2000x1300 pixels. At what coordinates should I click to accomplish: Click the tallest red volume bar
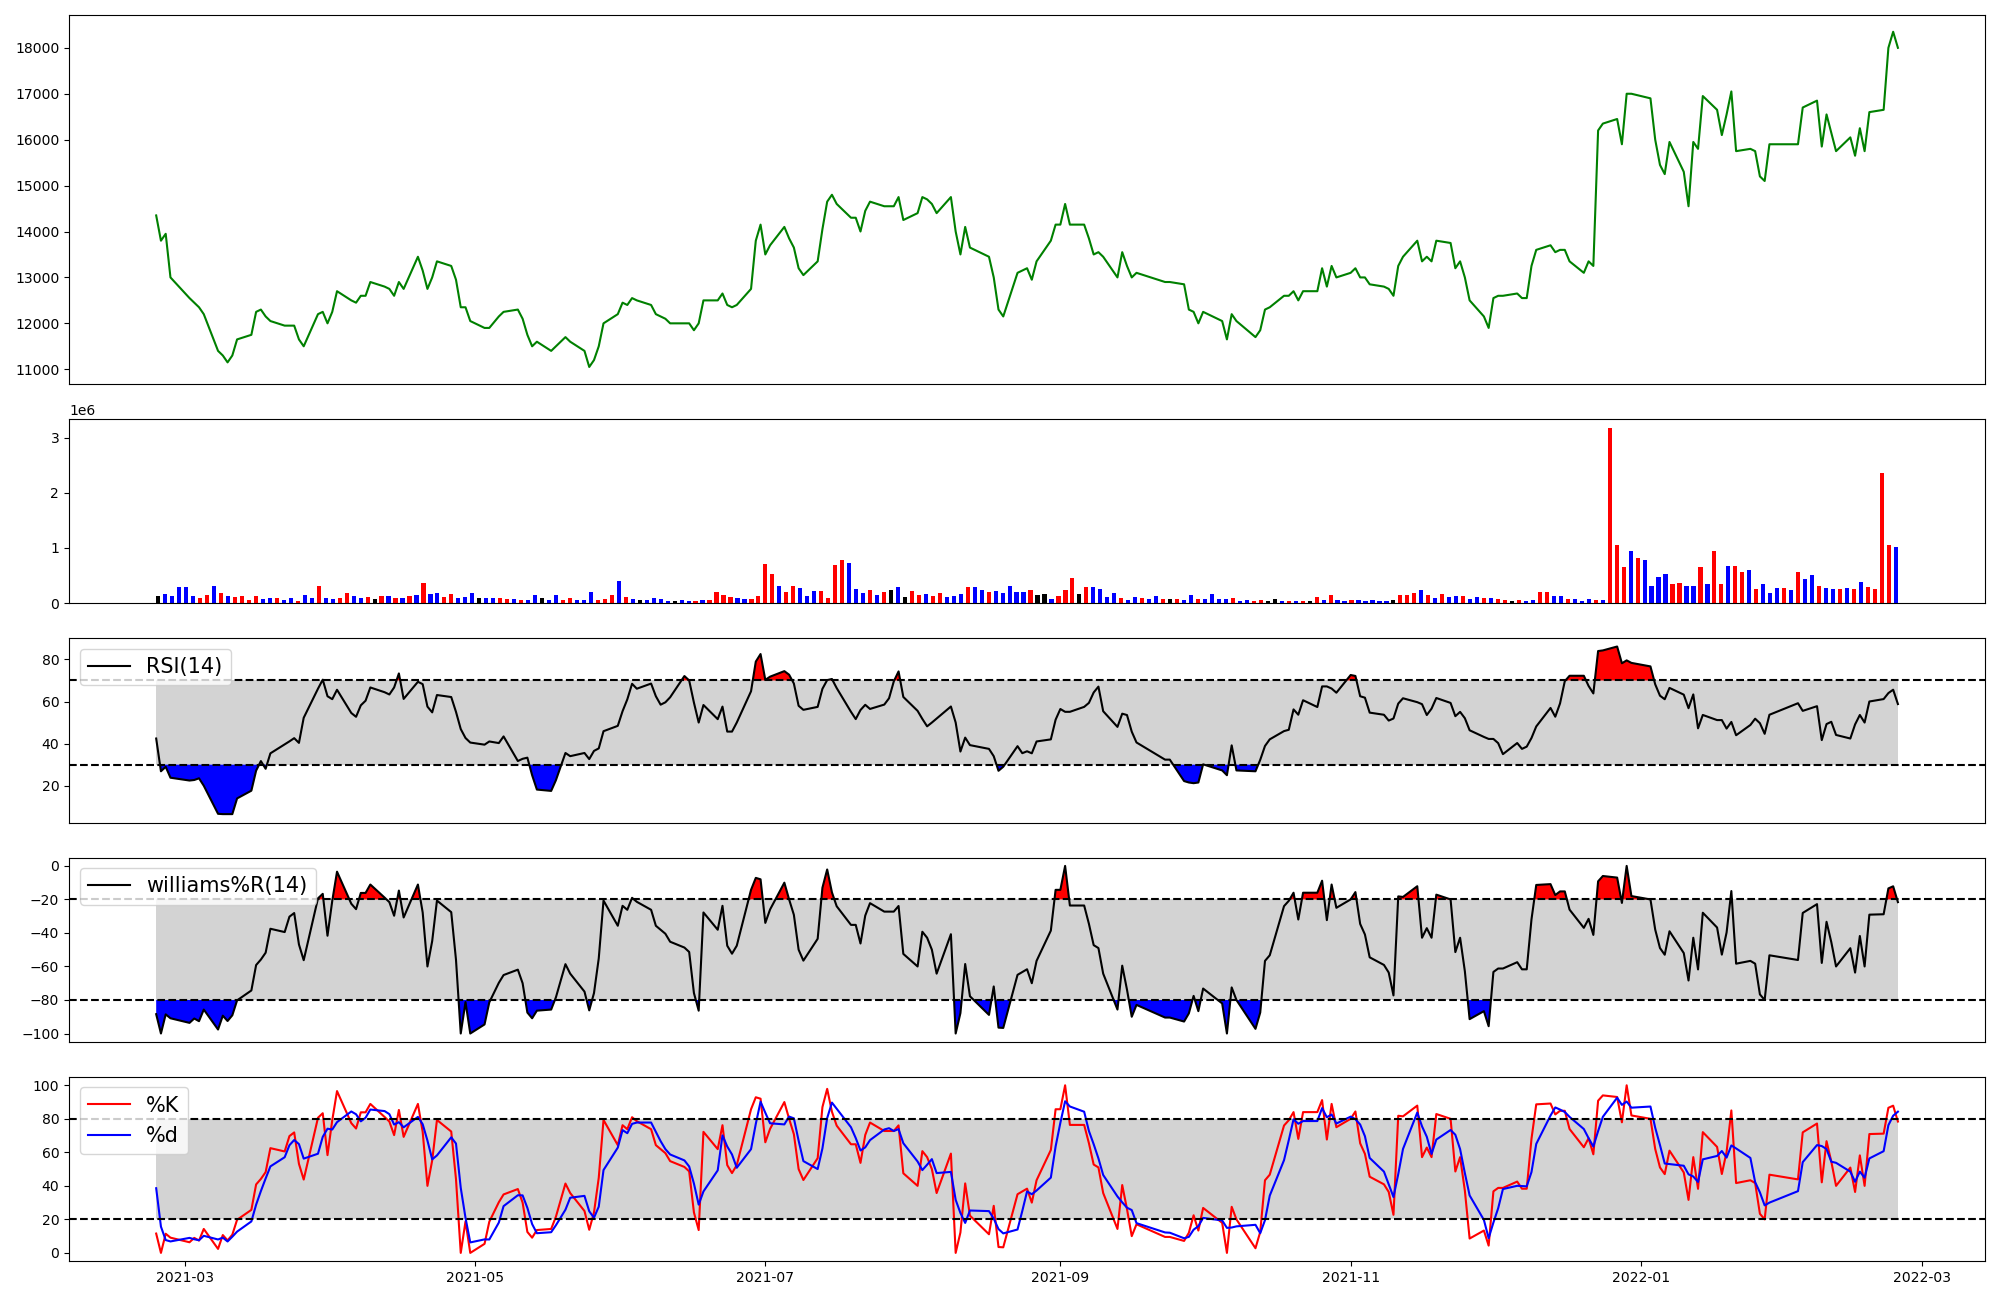[x=1610, y=515]
